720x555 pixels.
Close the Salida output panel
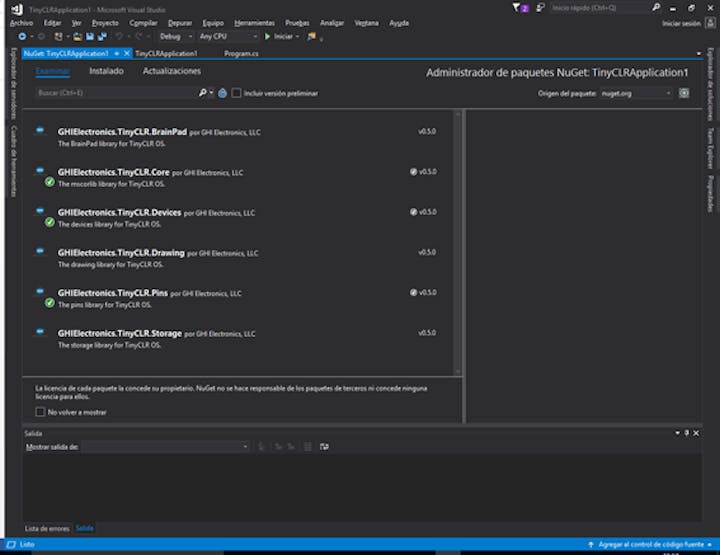pos(696,433)
